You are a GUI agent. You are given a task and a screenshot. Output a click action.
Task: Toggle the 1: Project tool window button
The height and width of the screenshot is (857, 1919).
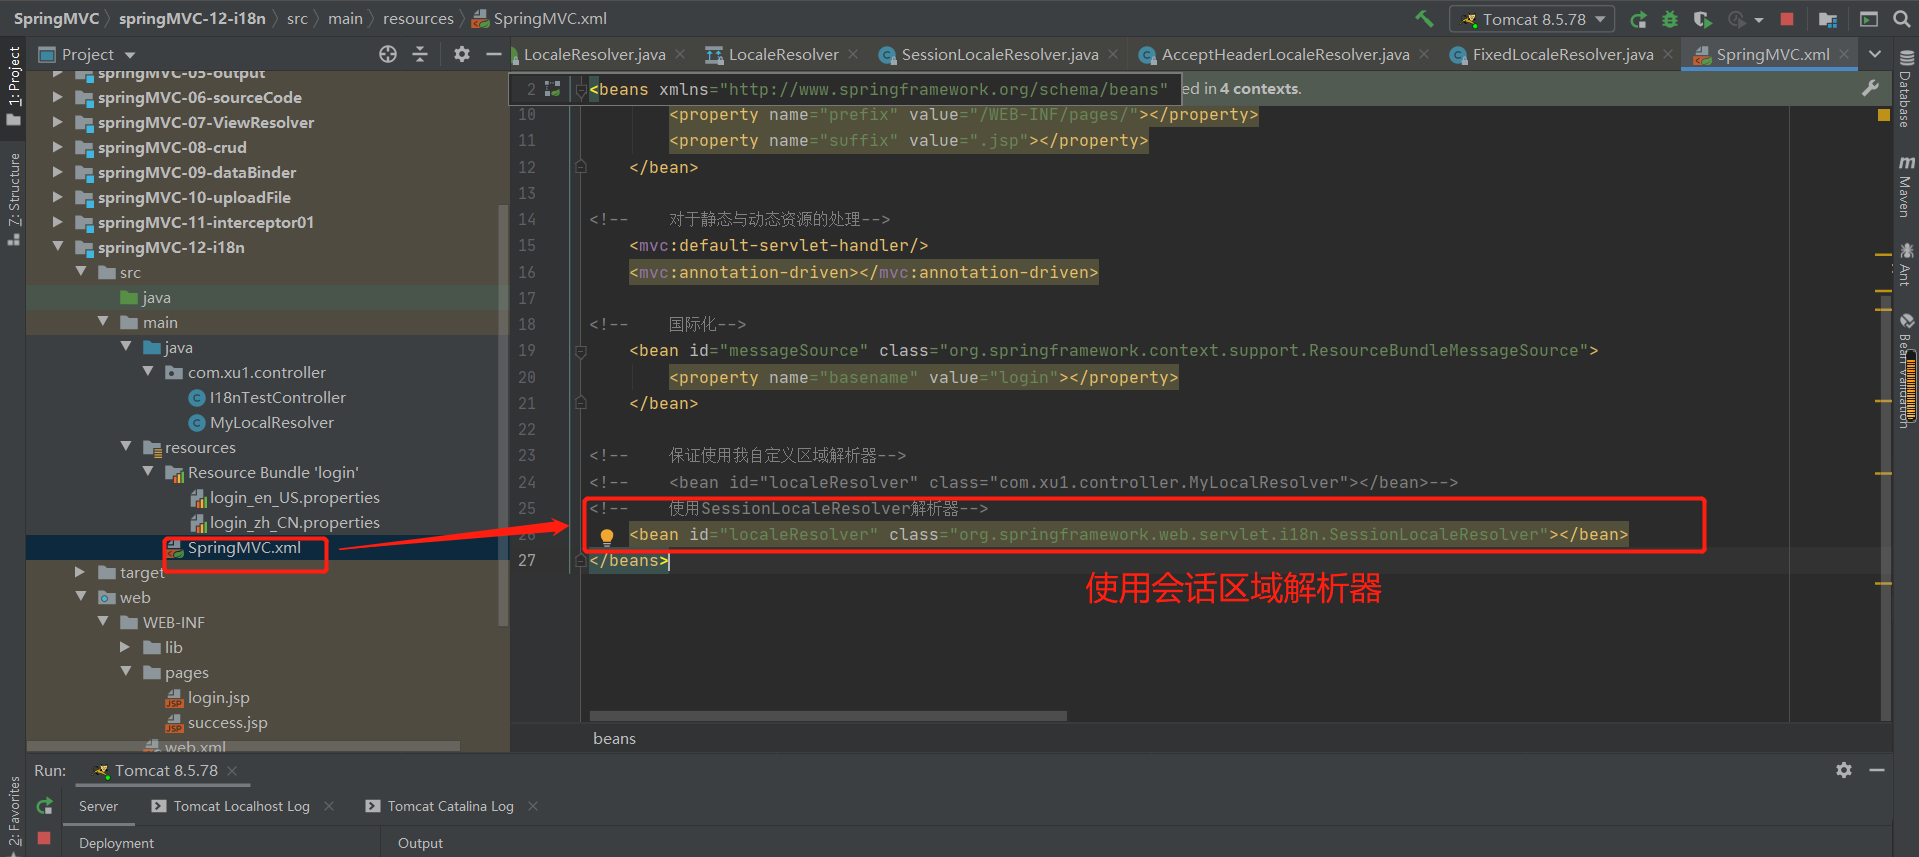point(13,86)
